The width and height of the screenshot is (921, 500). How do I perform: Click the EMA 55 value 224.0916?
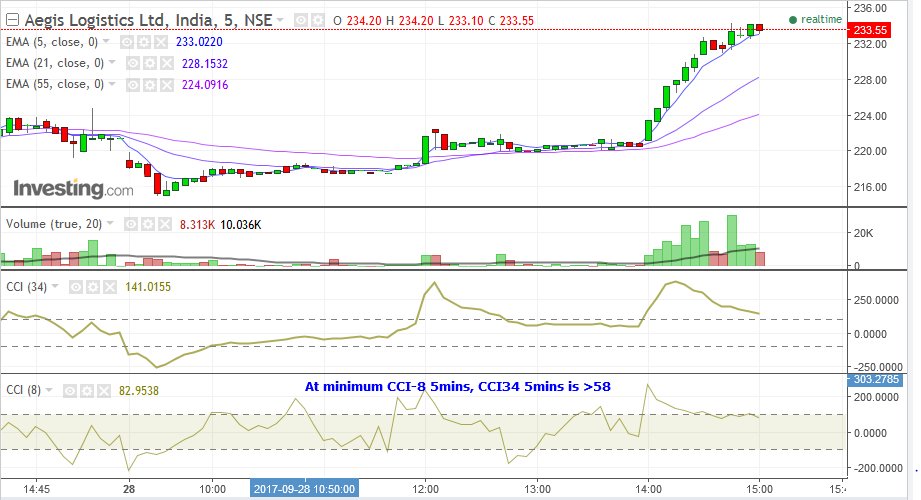tap(204, 85)
